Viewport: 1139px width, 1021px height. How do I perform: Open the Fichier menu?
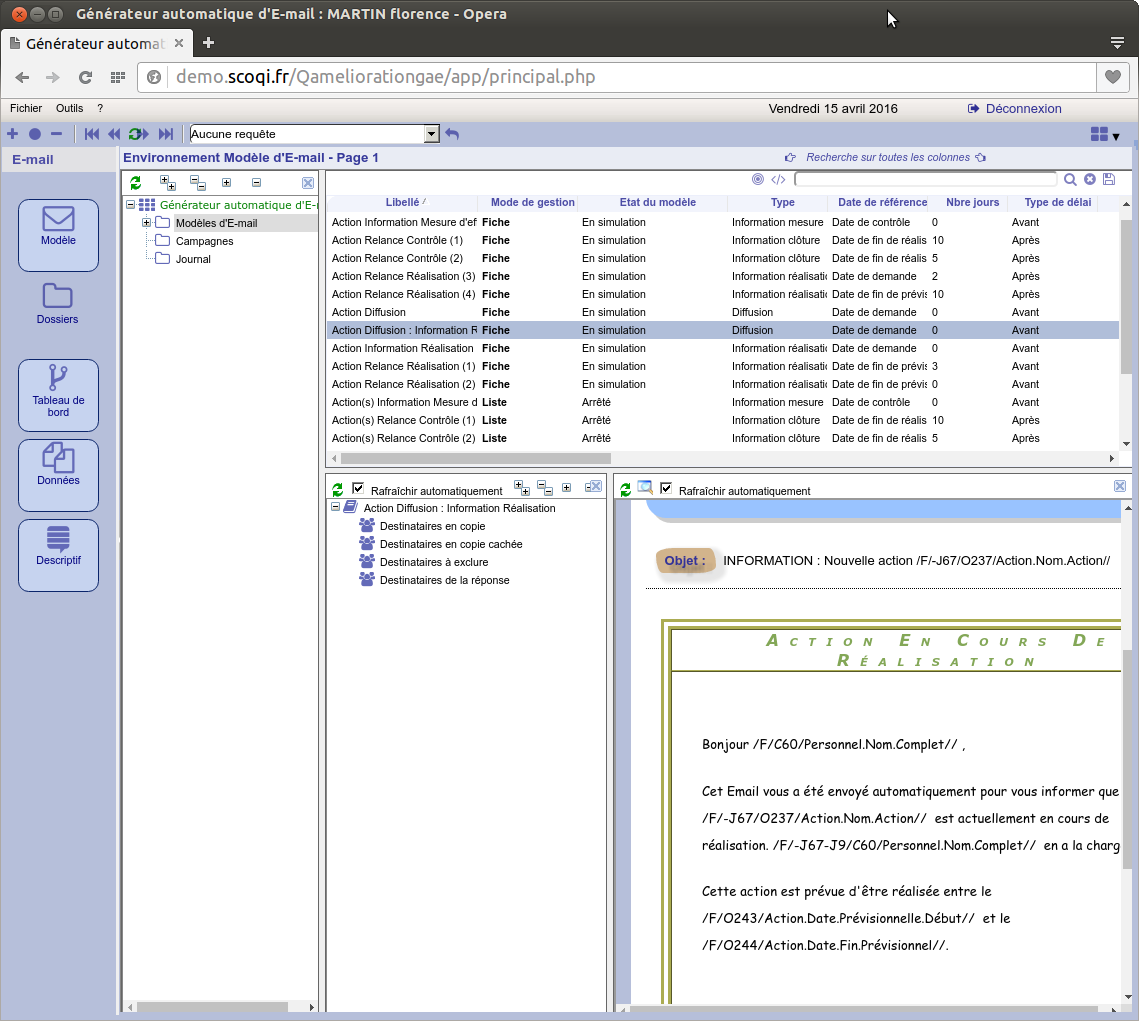pos(26,108)
